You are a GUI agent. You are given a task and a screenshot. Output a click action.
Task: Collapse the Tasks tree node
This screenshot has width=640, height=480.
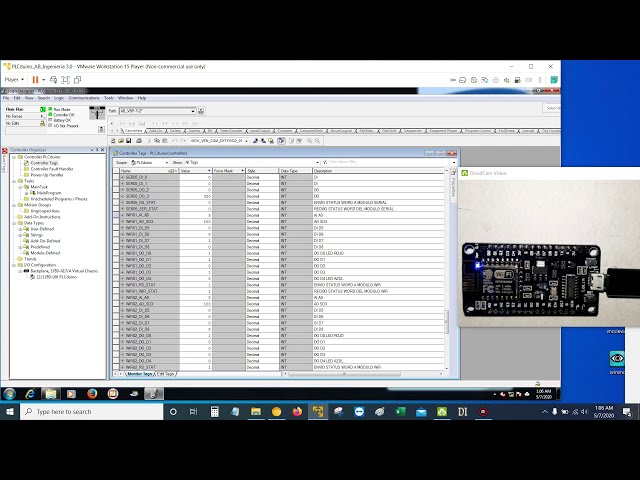coord(14,181)
